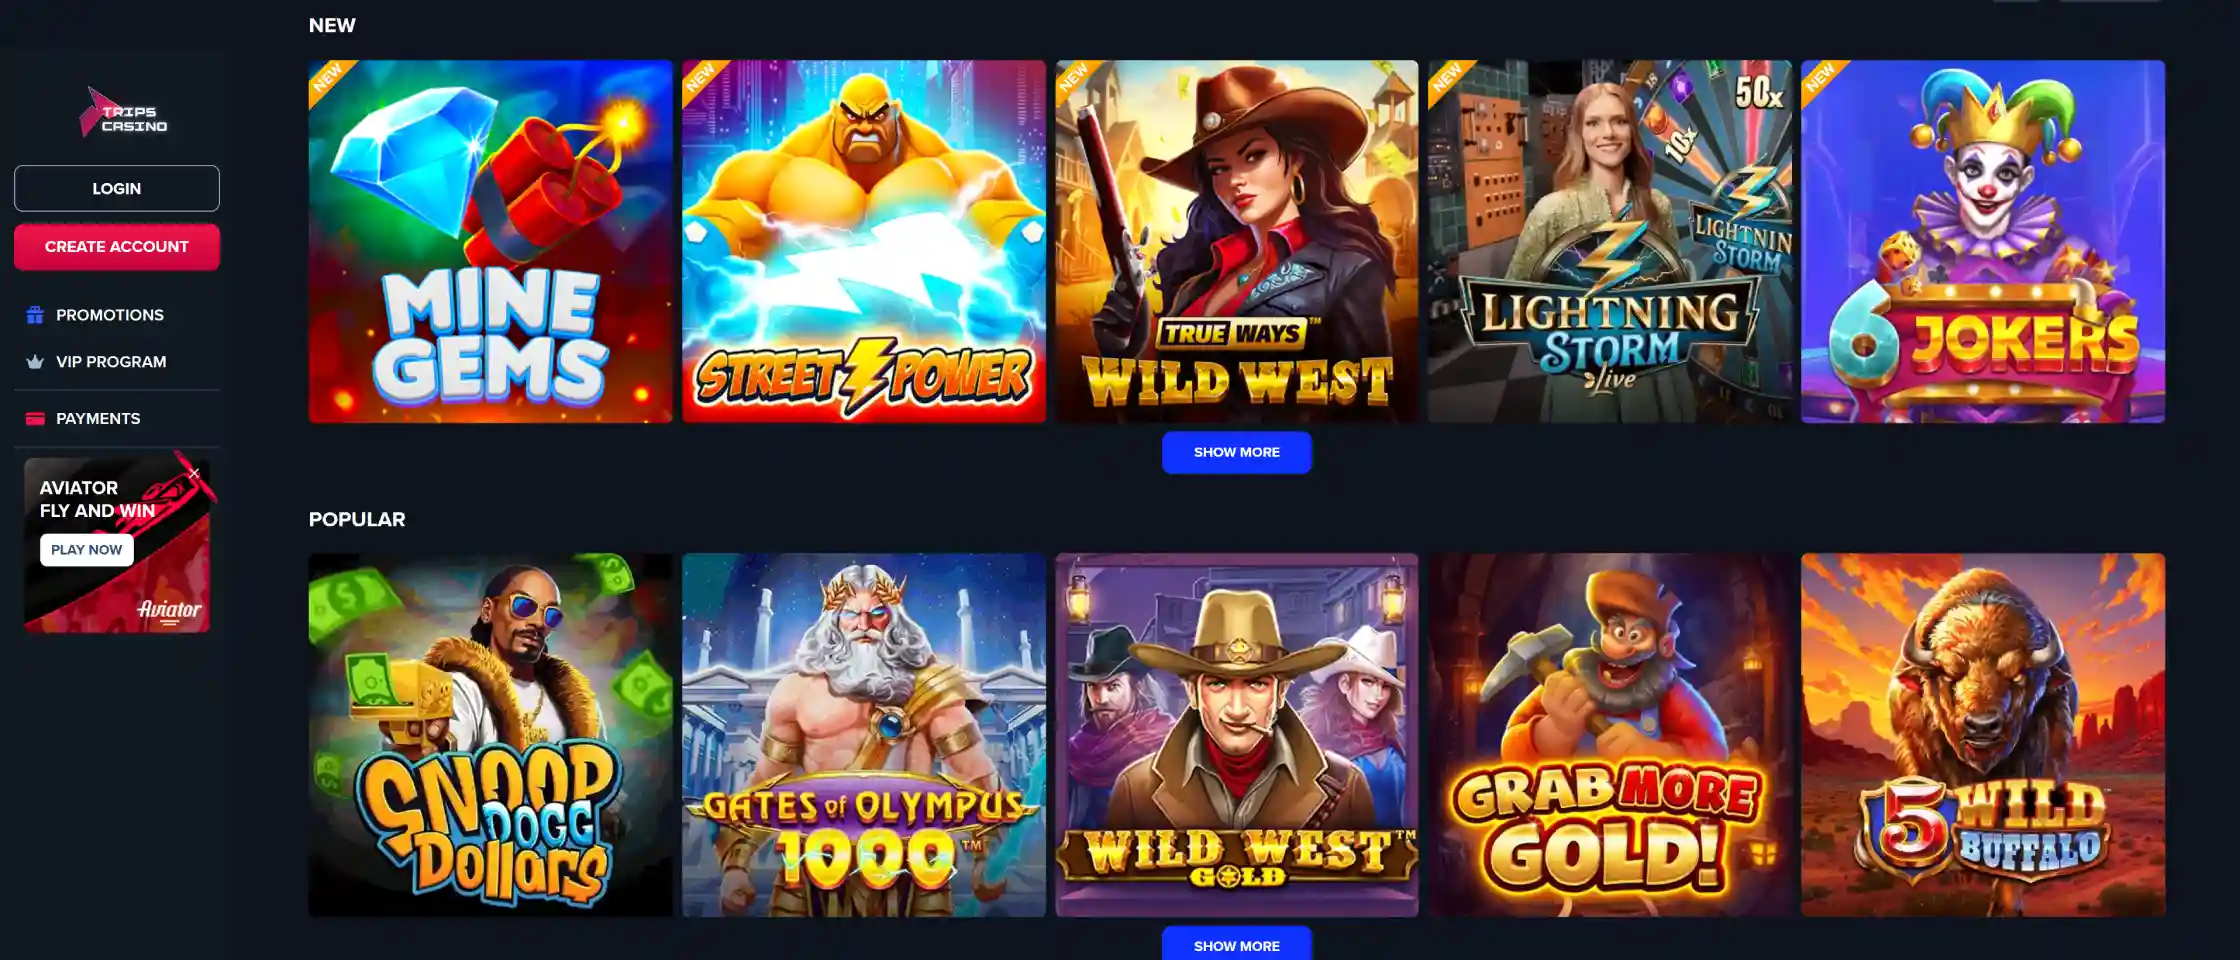Open the Street Power game tile
Screen dimensions: 2240x960
click(864, 241)
